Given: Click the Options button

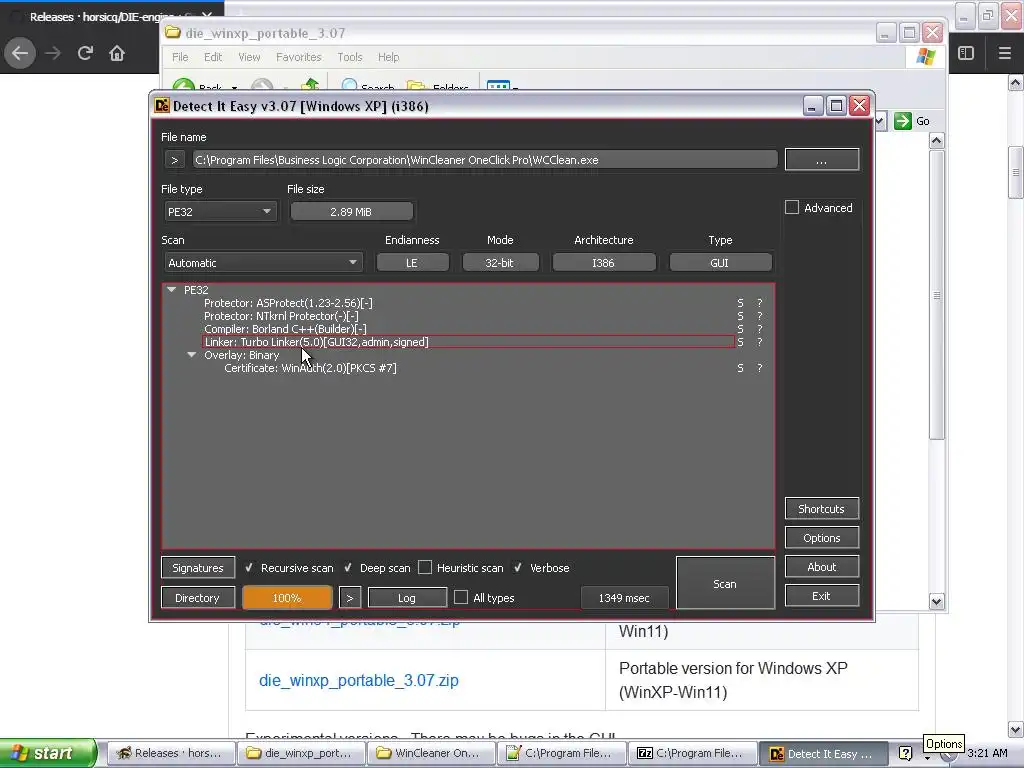Looking at the screenshot, I should [822, 537].
